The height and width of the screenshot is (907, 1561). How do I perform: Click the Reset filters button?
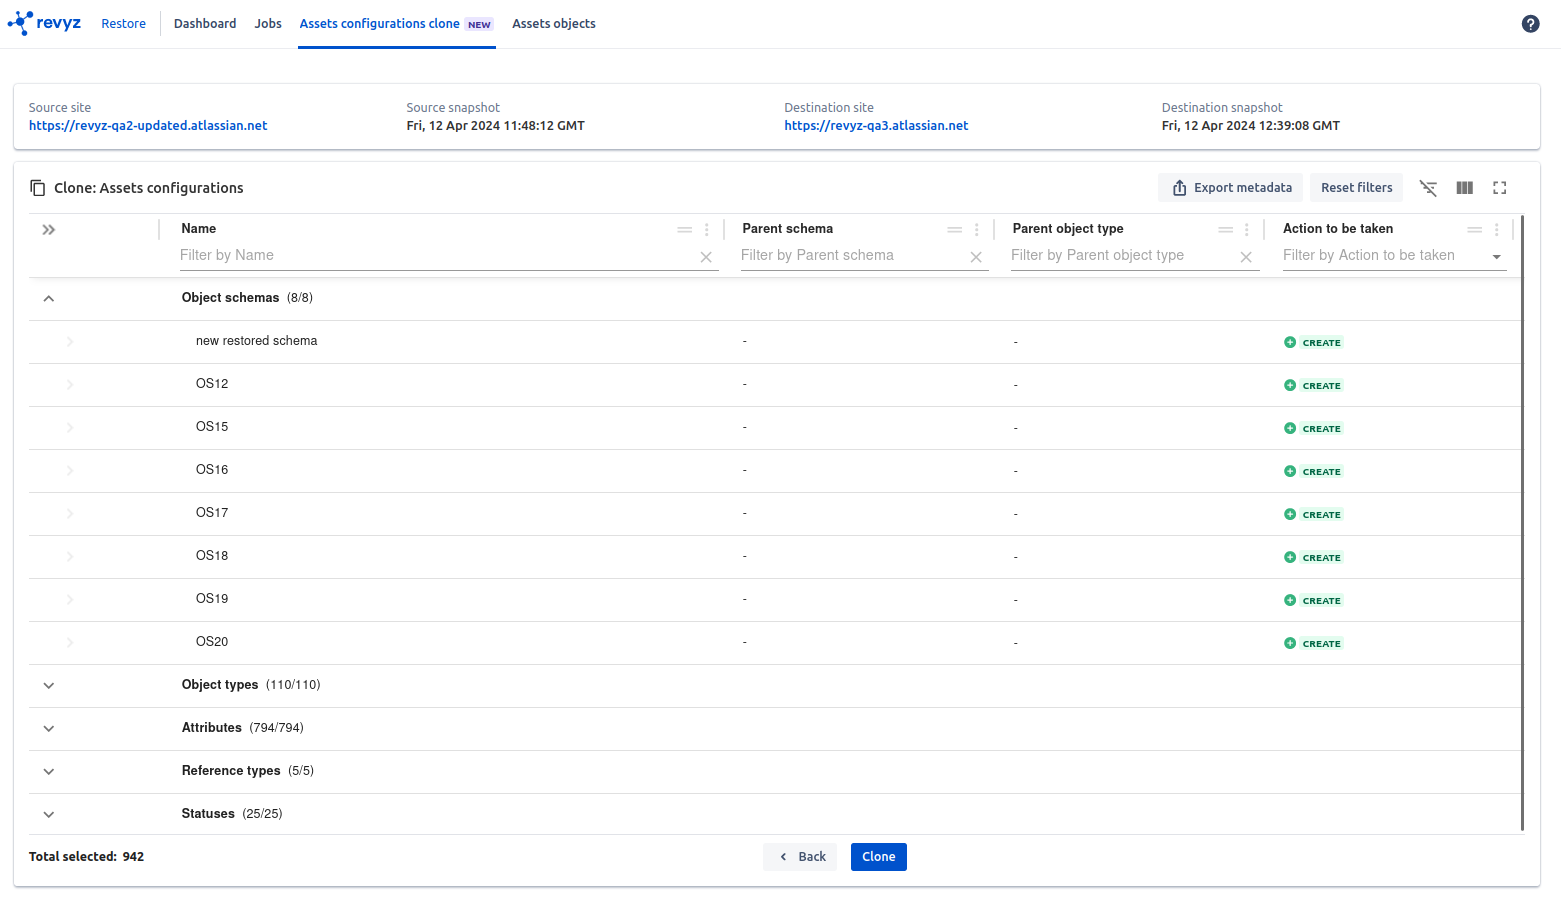click(x=1357, y=188)
